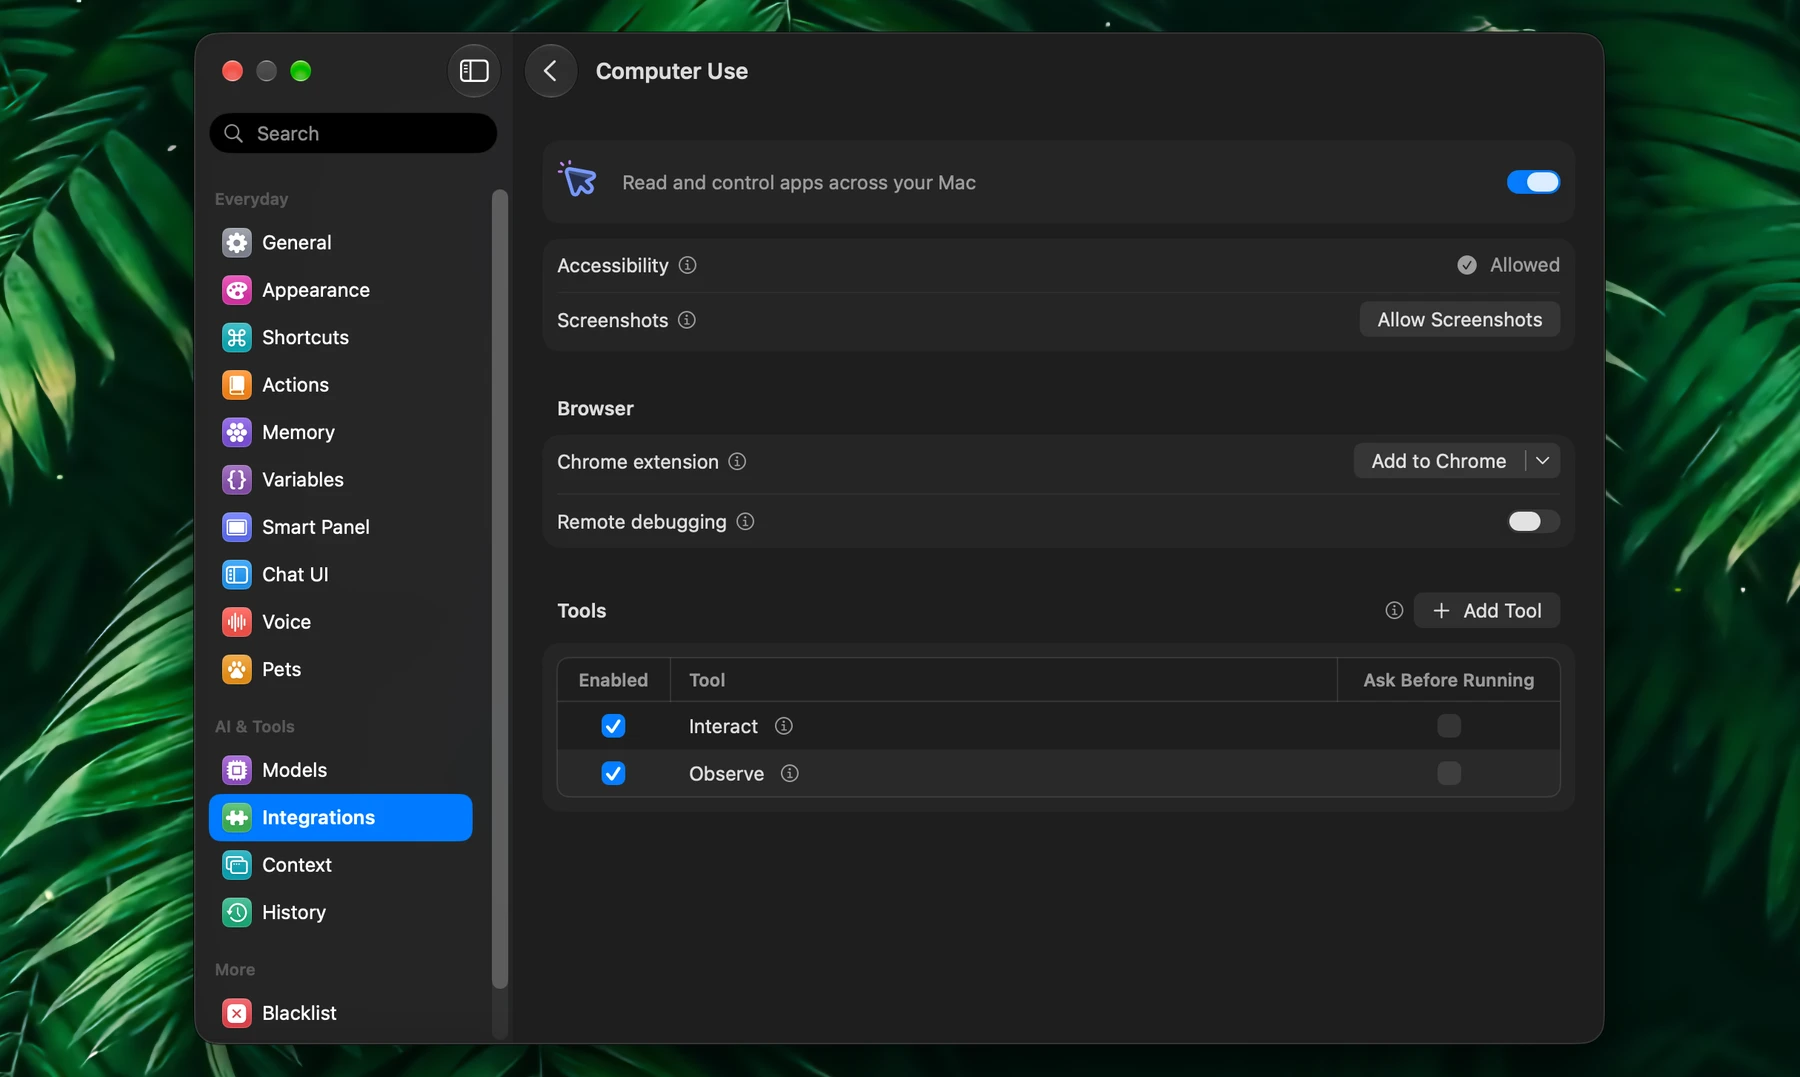1800x1077 pixels.
Task: Uncheck the Enabled box for Interact
Action: click(613, 726)
